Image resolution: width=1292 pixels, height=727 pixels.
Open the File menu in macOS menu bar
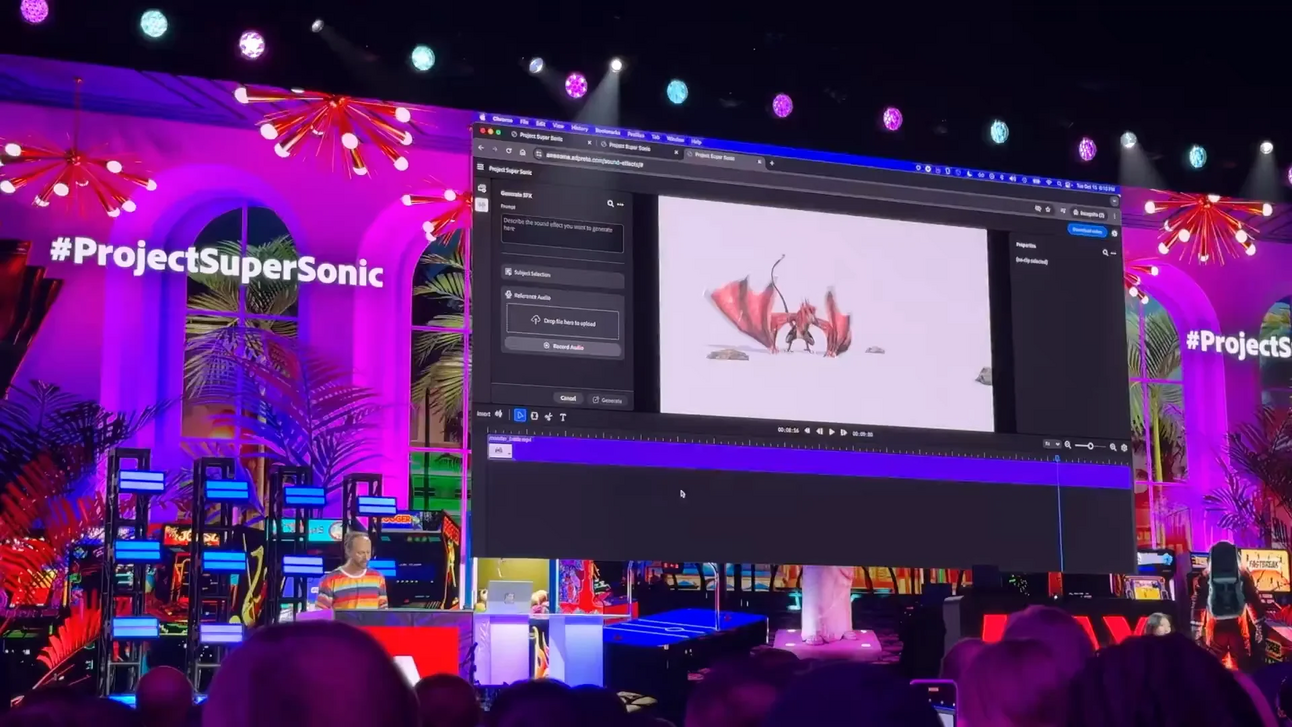tap(524, 122)
